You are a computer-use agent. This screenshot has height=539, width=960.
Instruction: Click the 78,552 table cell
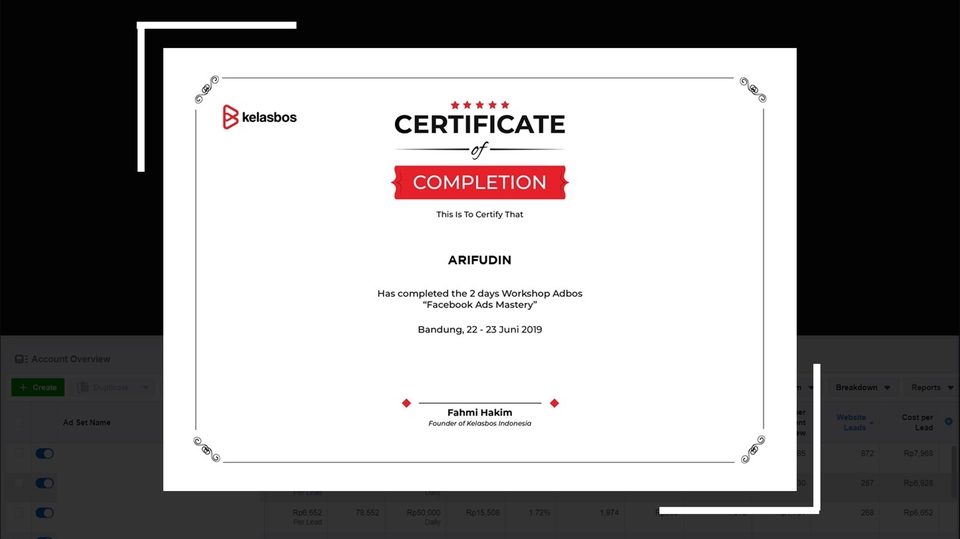pos(367,512)
